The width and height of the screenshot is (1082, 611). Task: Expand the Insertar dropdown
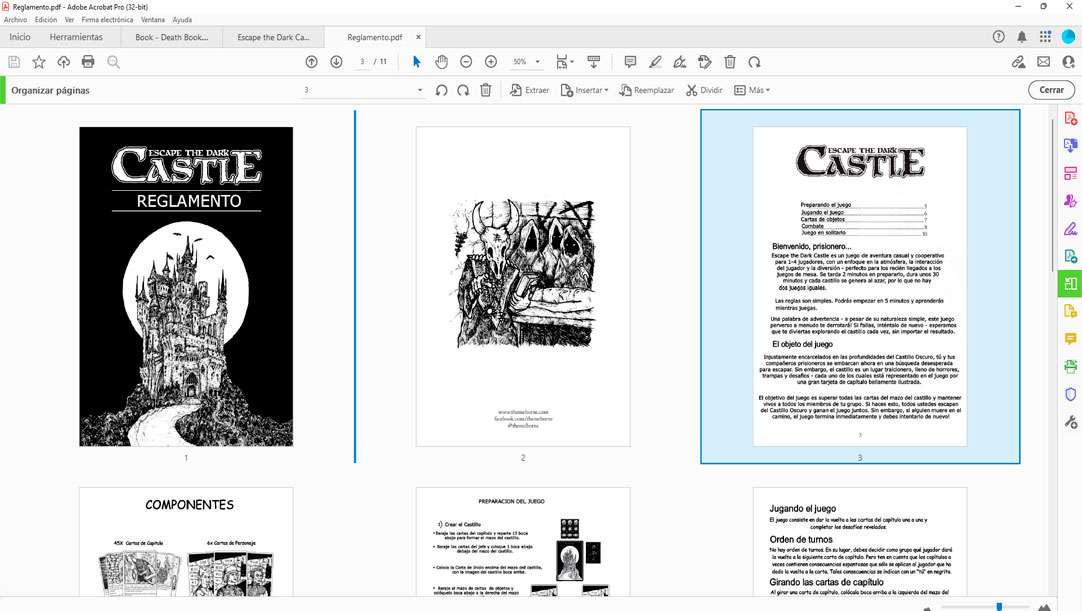coord(584,90)
